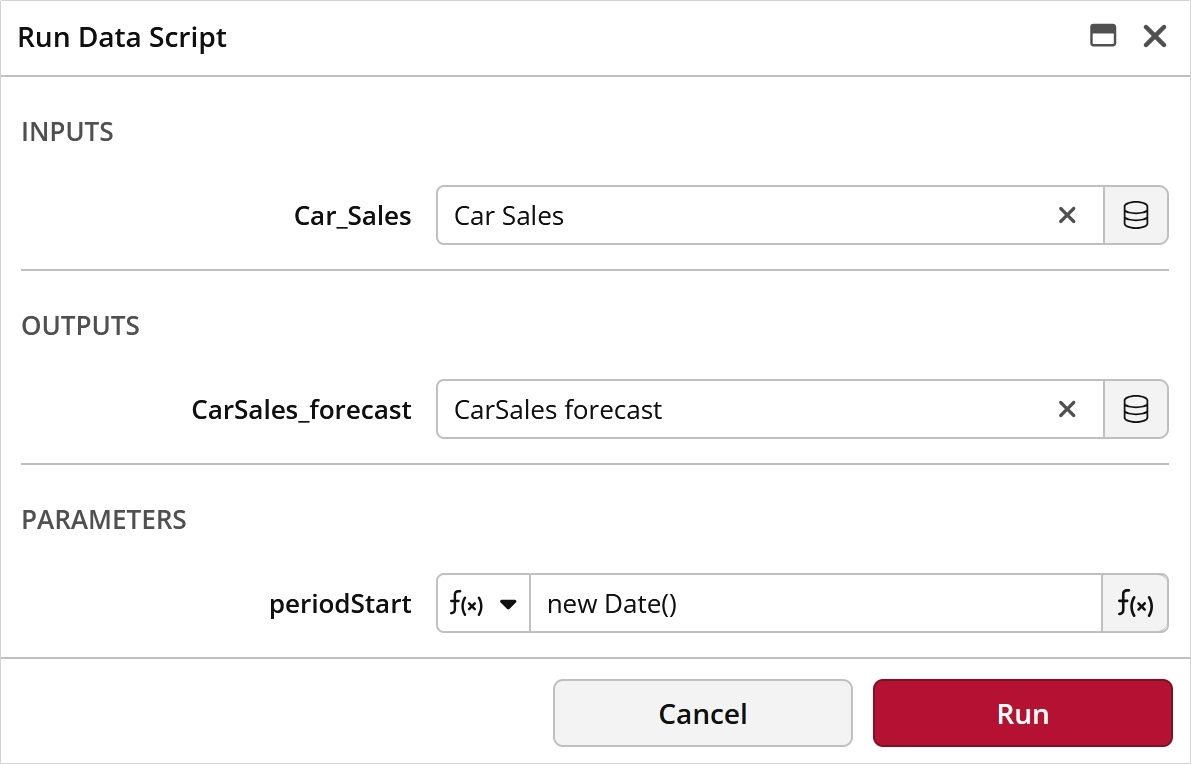Screen dimensions: 1191x764
Task: Click the OUTPUTS section heading
Action: tap(81, 326)
